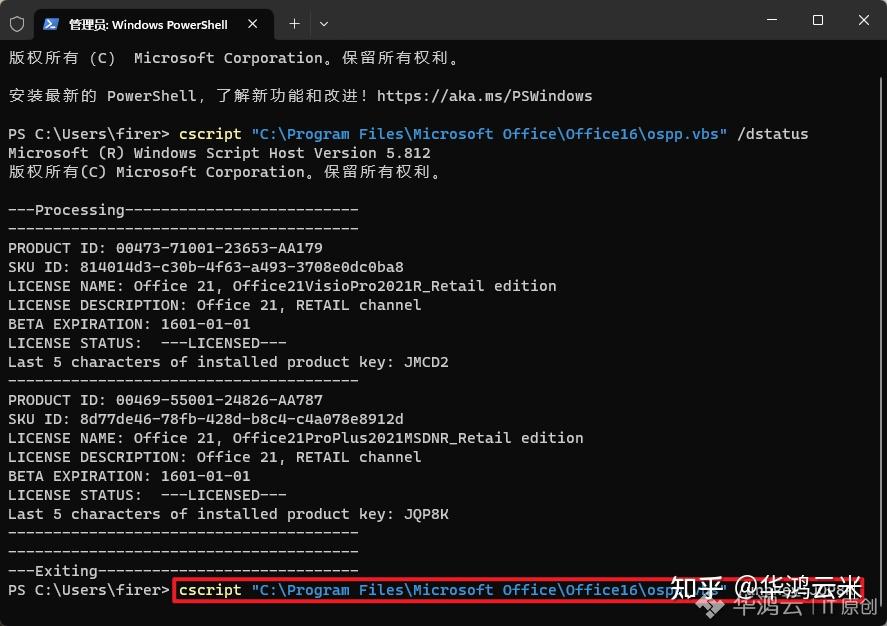Select the 管理员: Windows PowerShell tab

point(154,24)
